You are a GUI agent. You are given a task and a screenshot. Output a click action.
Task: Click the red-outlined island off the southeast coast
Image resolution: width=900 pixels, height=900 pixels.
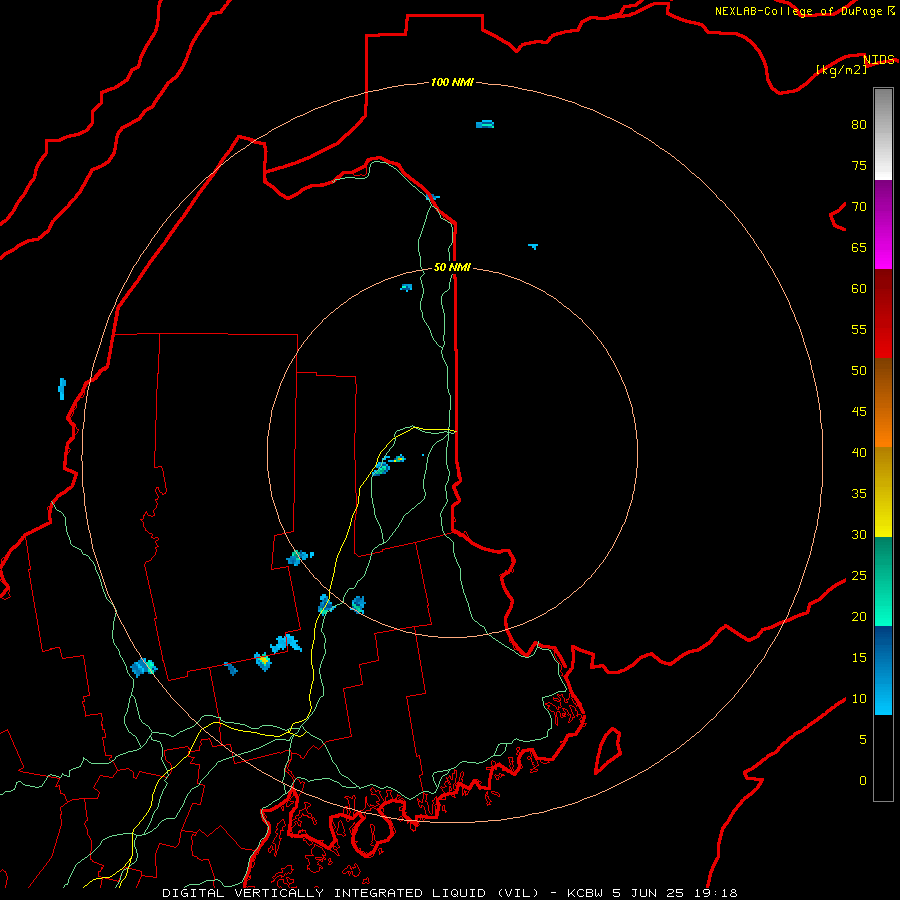(x=608, y=751)
